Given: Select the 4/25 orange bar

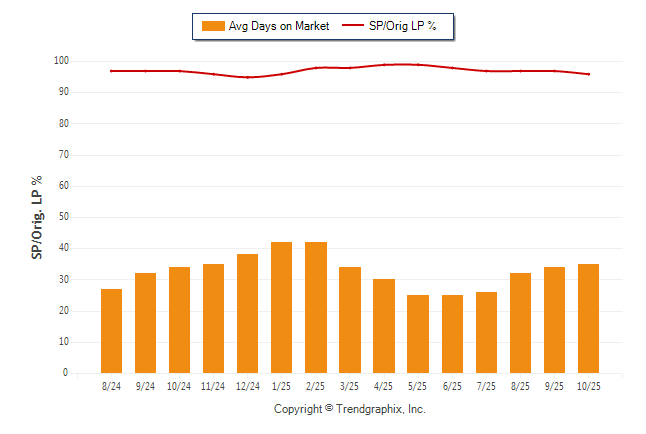Looking at the screenshot, I should [384, 325].
